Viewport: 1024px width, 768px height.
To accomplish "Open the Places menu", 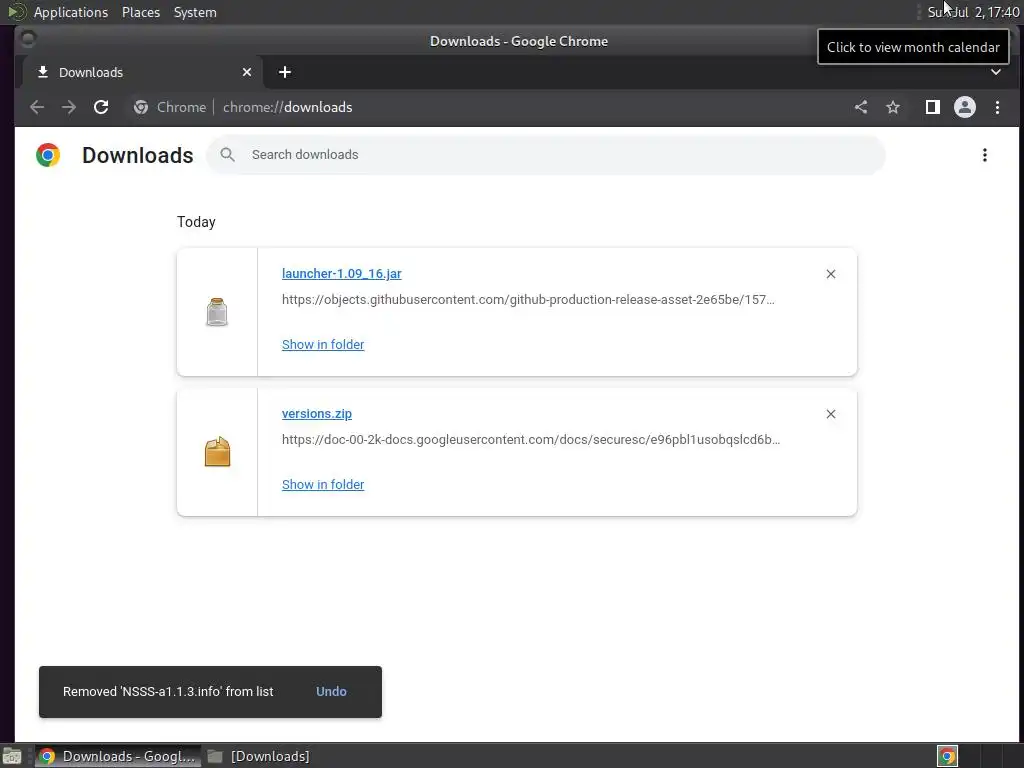I will [141, 12].
